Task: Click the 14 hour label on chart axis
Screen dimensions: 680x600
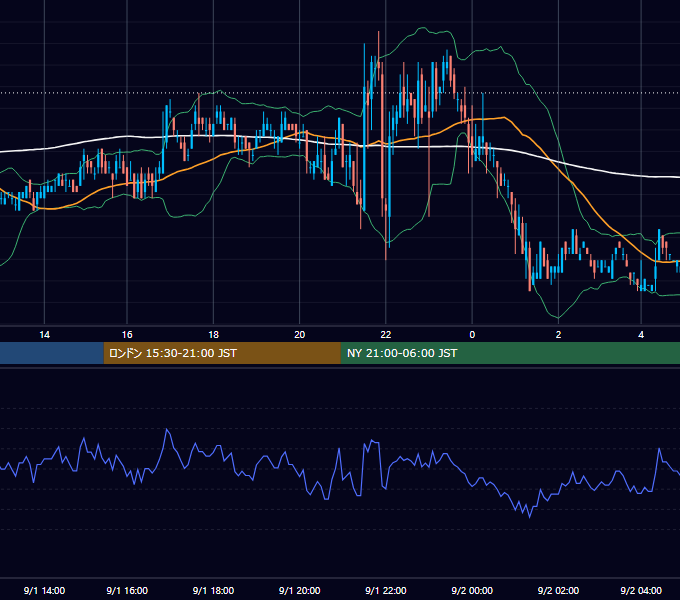Action: click(x=44, y=335)
